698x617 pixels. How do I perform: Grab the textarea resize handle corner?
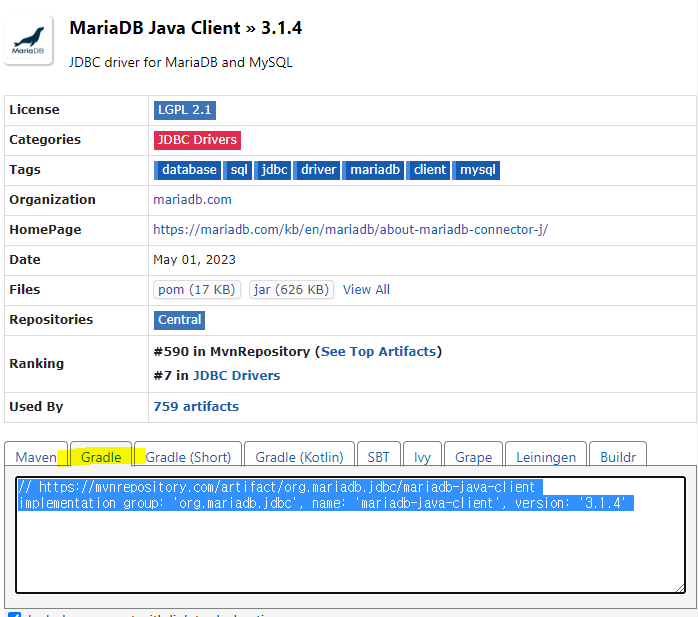coord(680,588)
